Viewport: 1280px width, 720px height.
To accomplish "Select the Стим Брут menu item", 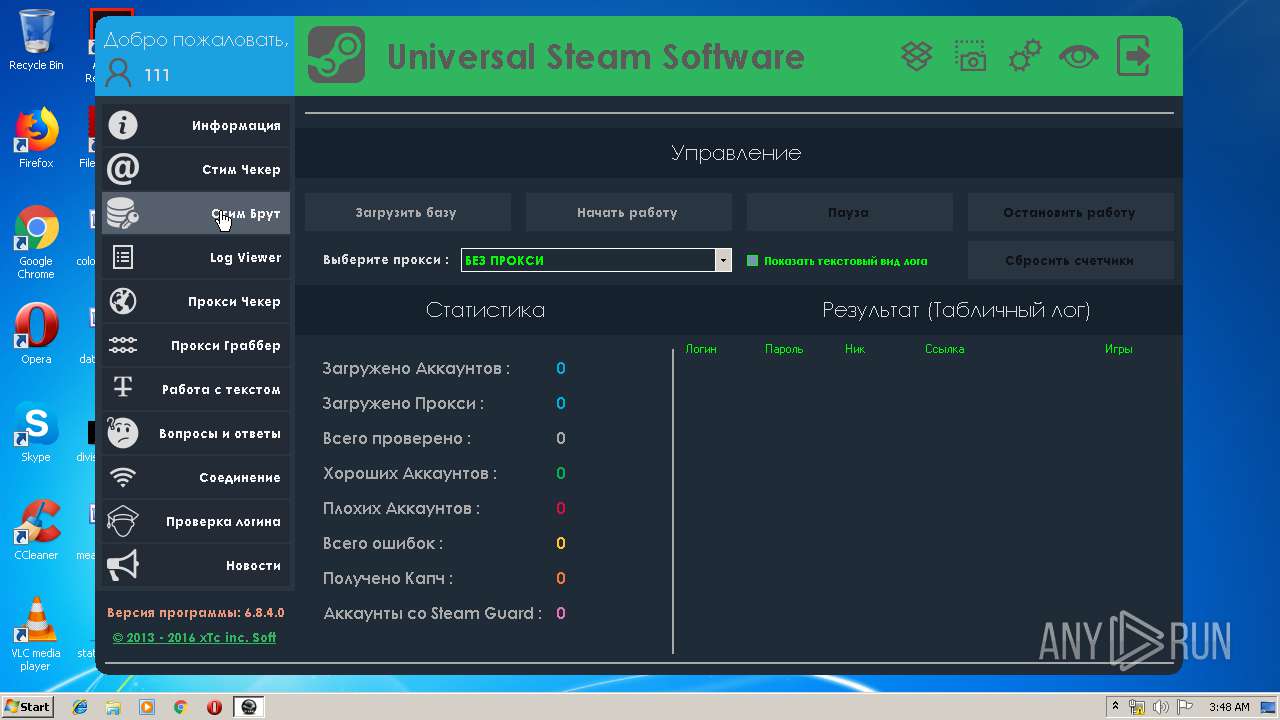I will pyautogui.click(x=196, y=213).
